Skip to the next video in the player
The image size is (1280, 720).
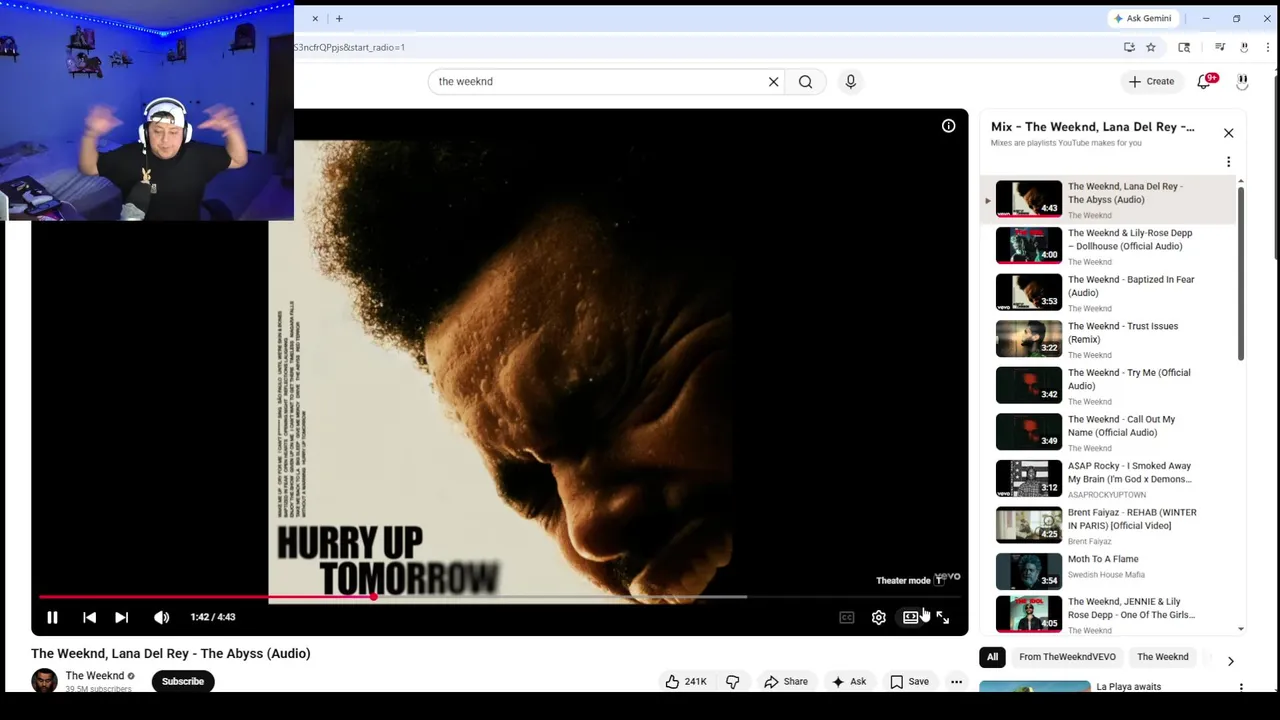coord(121,617)
